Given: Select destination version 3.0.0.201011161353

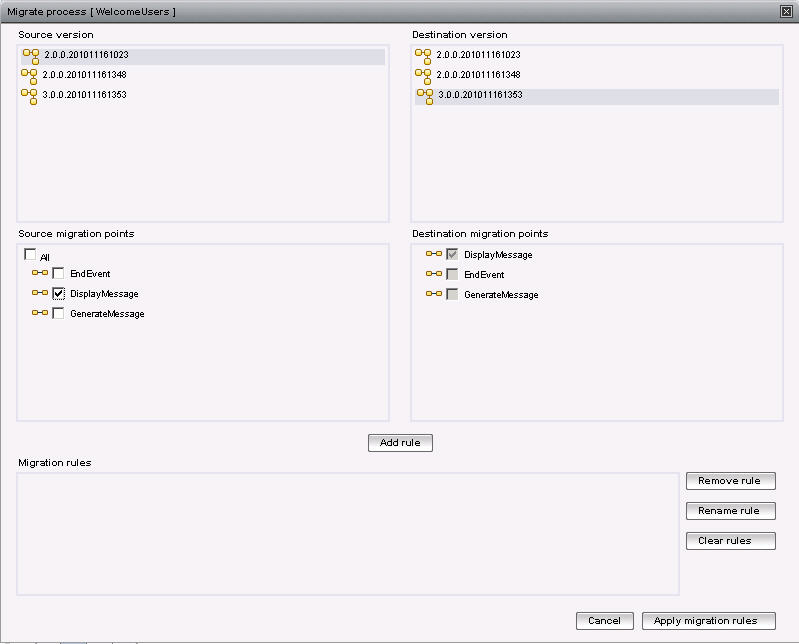Looking at the screenshot, I should point(597,96).
